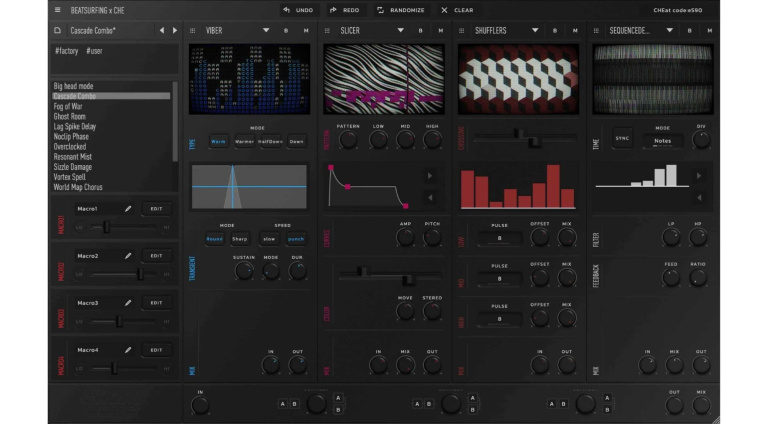This screenshot has height=424, width=768.
Task: Click the Slicer module M button
Action: [x=441, y=30]
